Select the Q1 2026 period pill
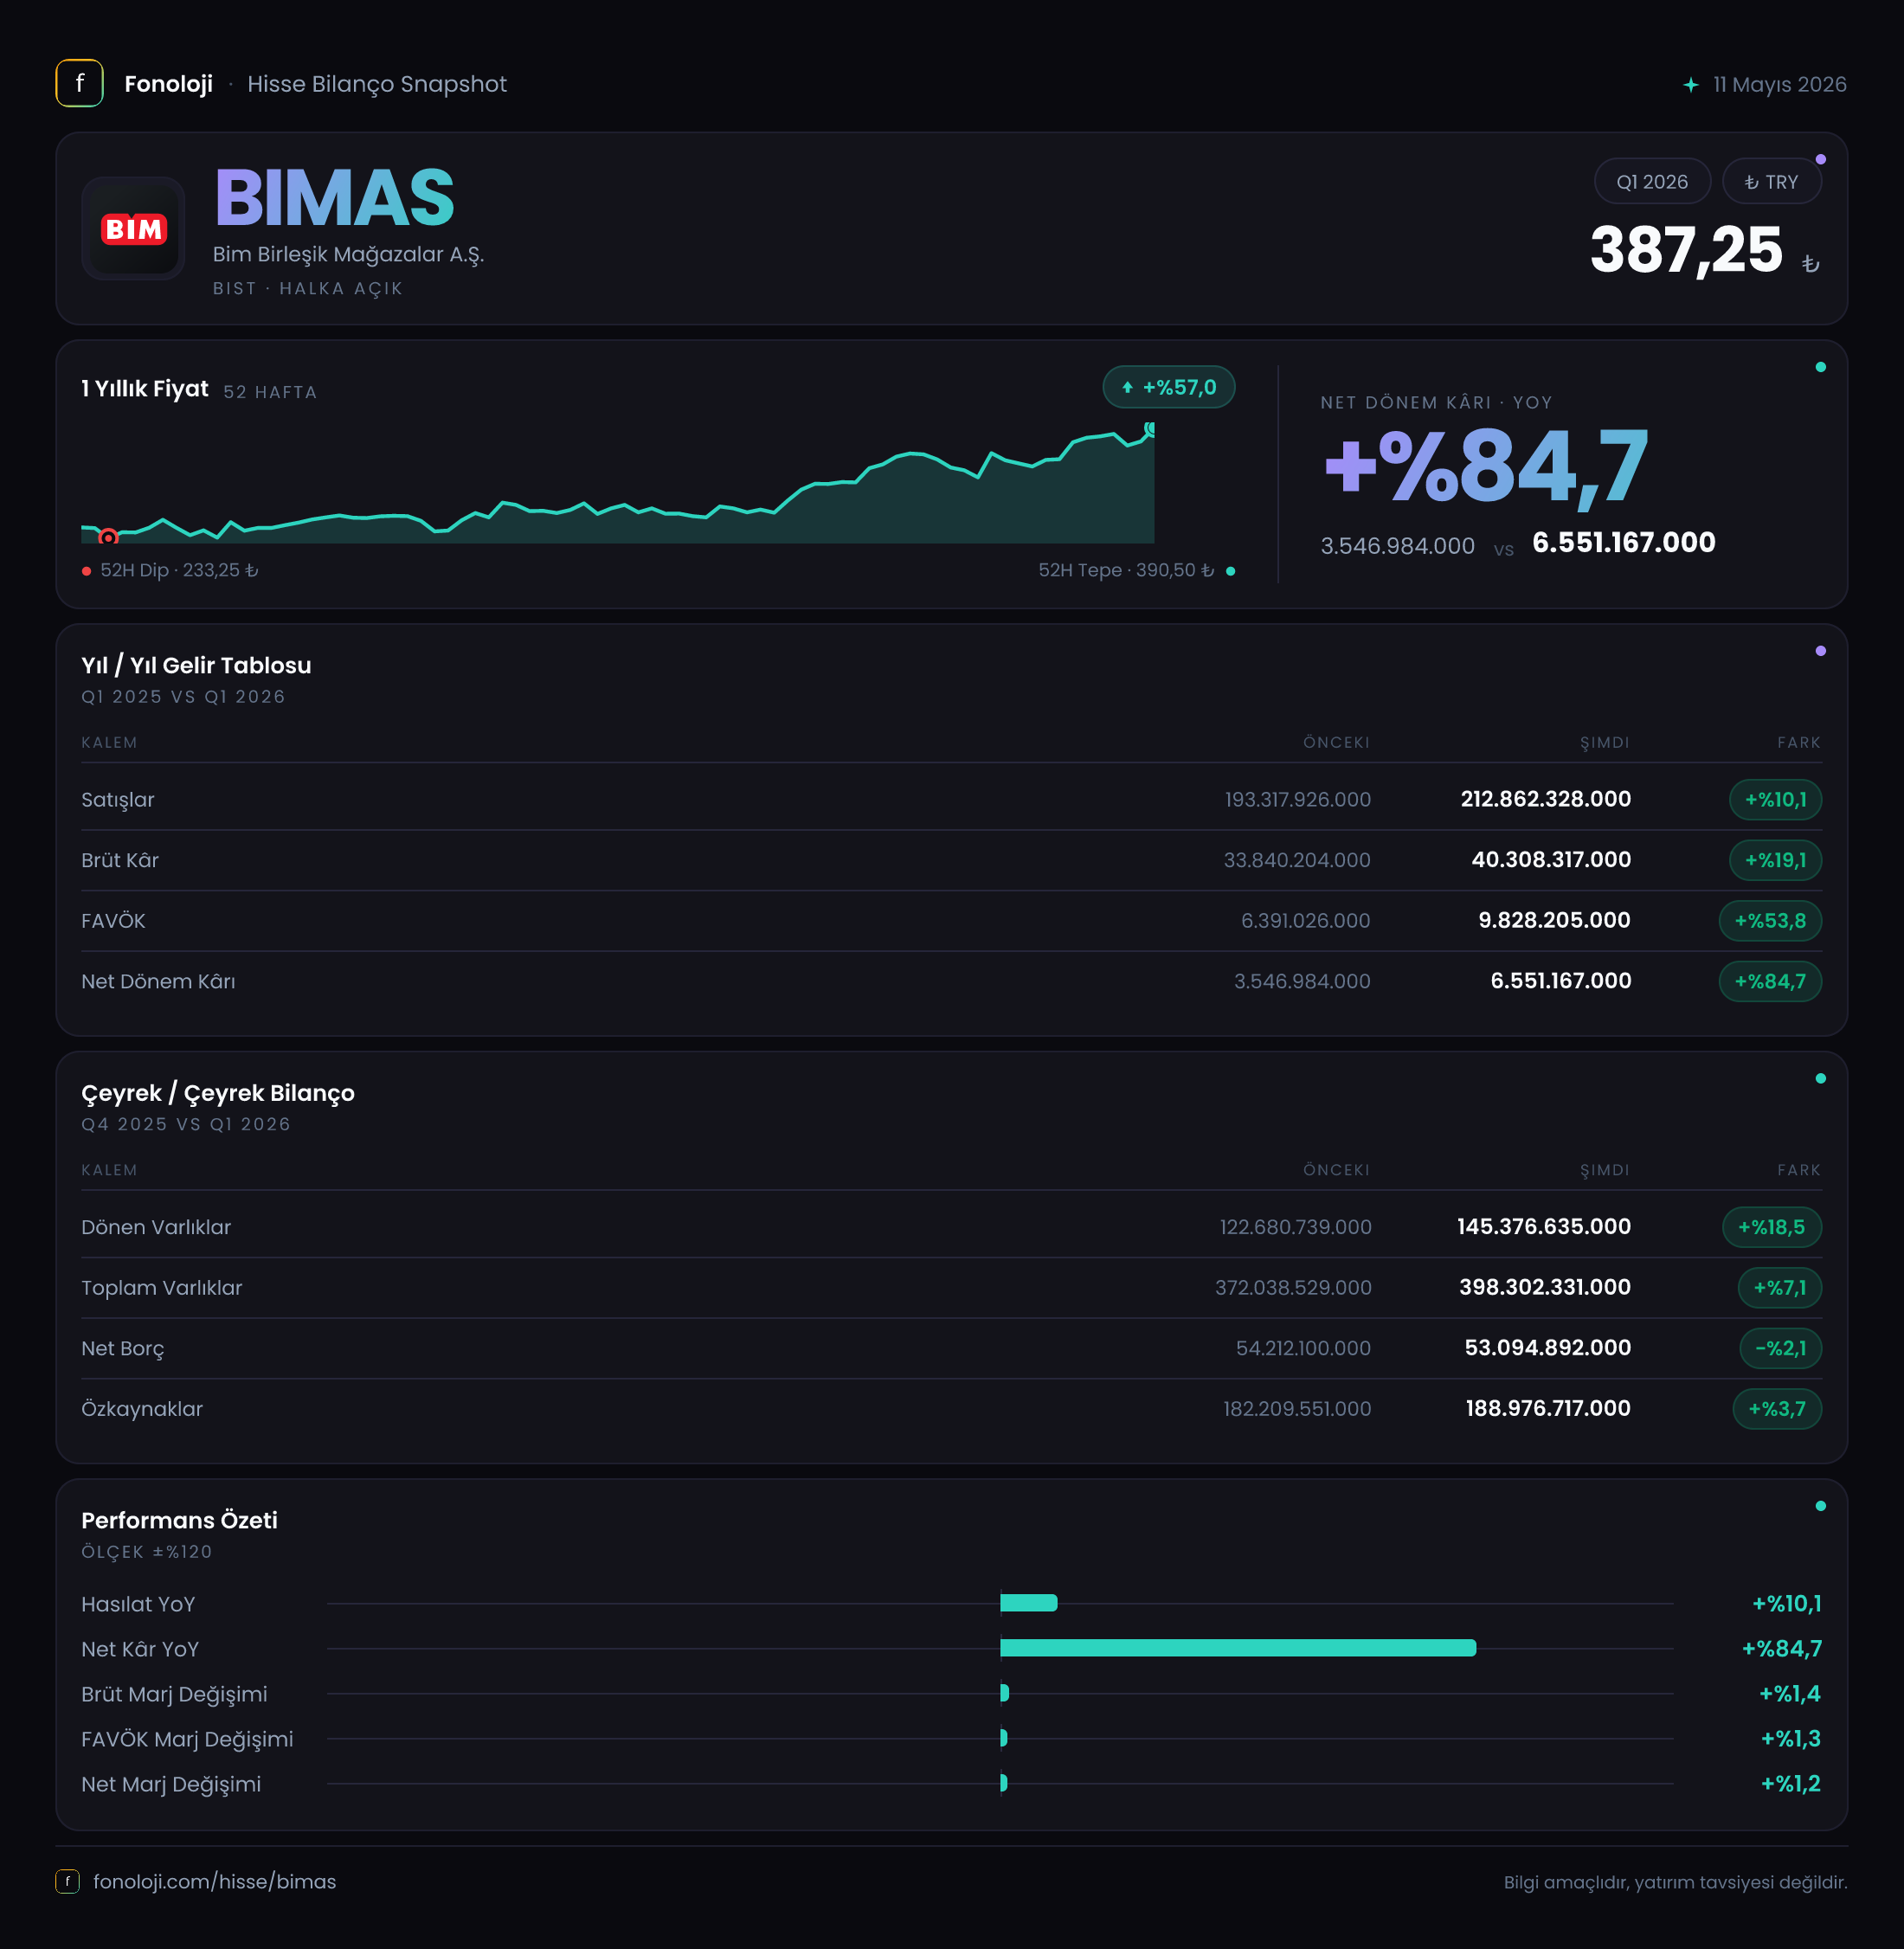 pyautogui.click(x=1652, y=182)
